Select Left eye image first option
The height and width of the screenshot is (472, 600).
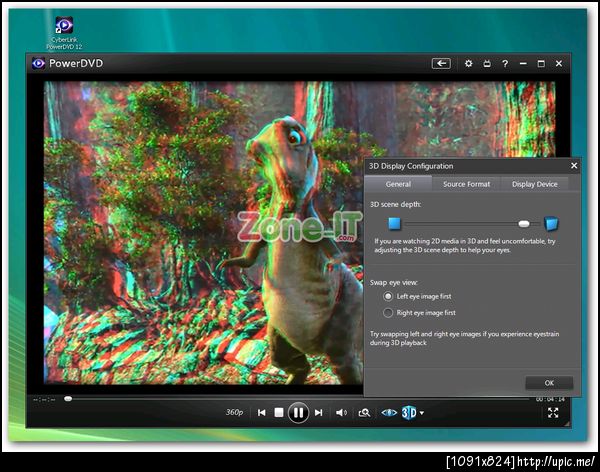tap(418, 296)
